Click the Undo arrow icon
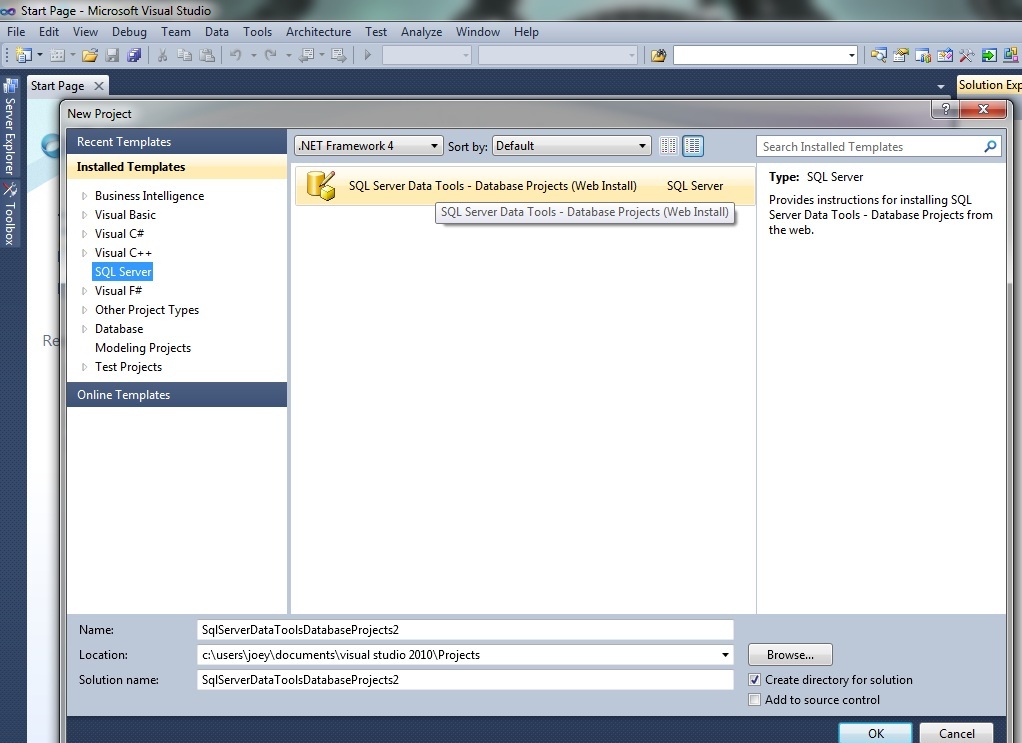 [236, 55]
